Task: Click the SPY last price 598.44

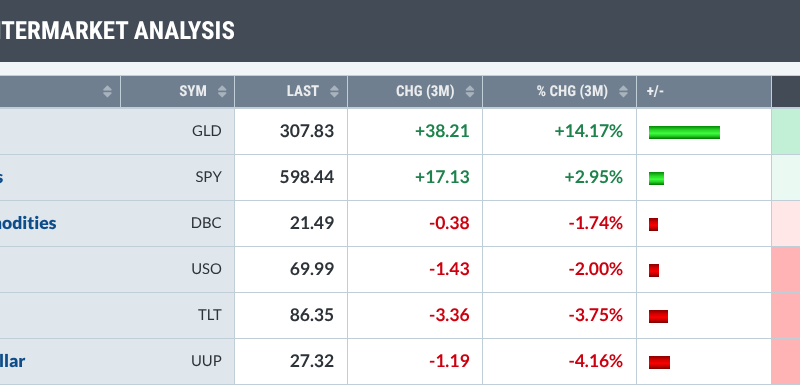Action: tap(307, 177)
